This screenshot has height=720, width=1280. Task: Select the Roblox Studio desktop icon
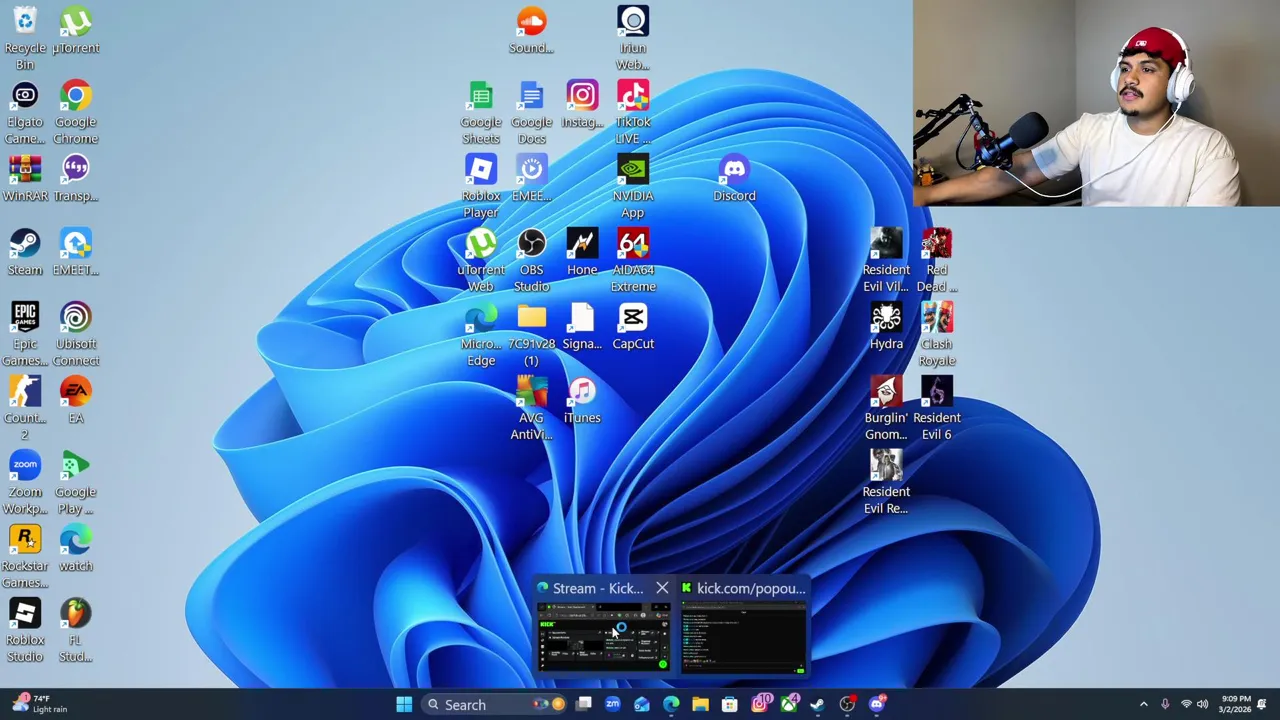coord(25,630)
